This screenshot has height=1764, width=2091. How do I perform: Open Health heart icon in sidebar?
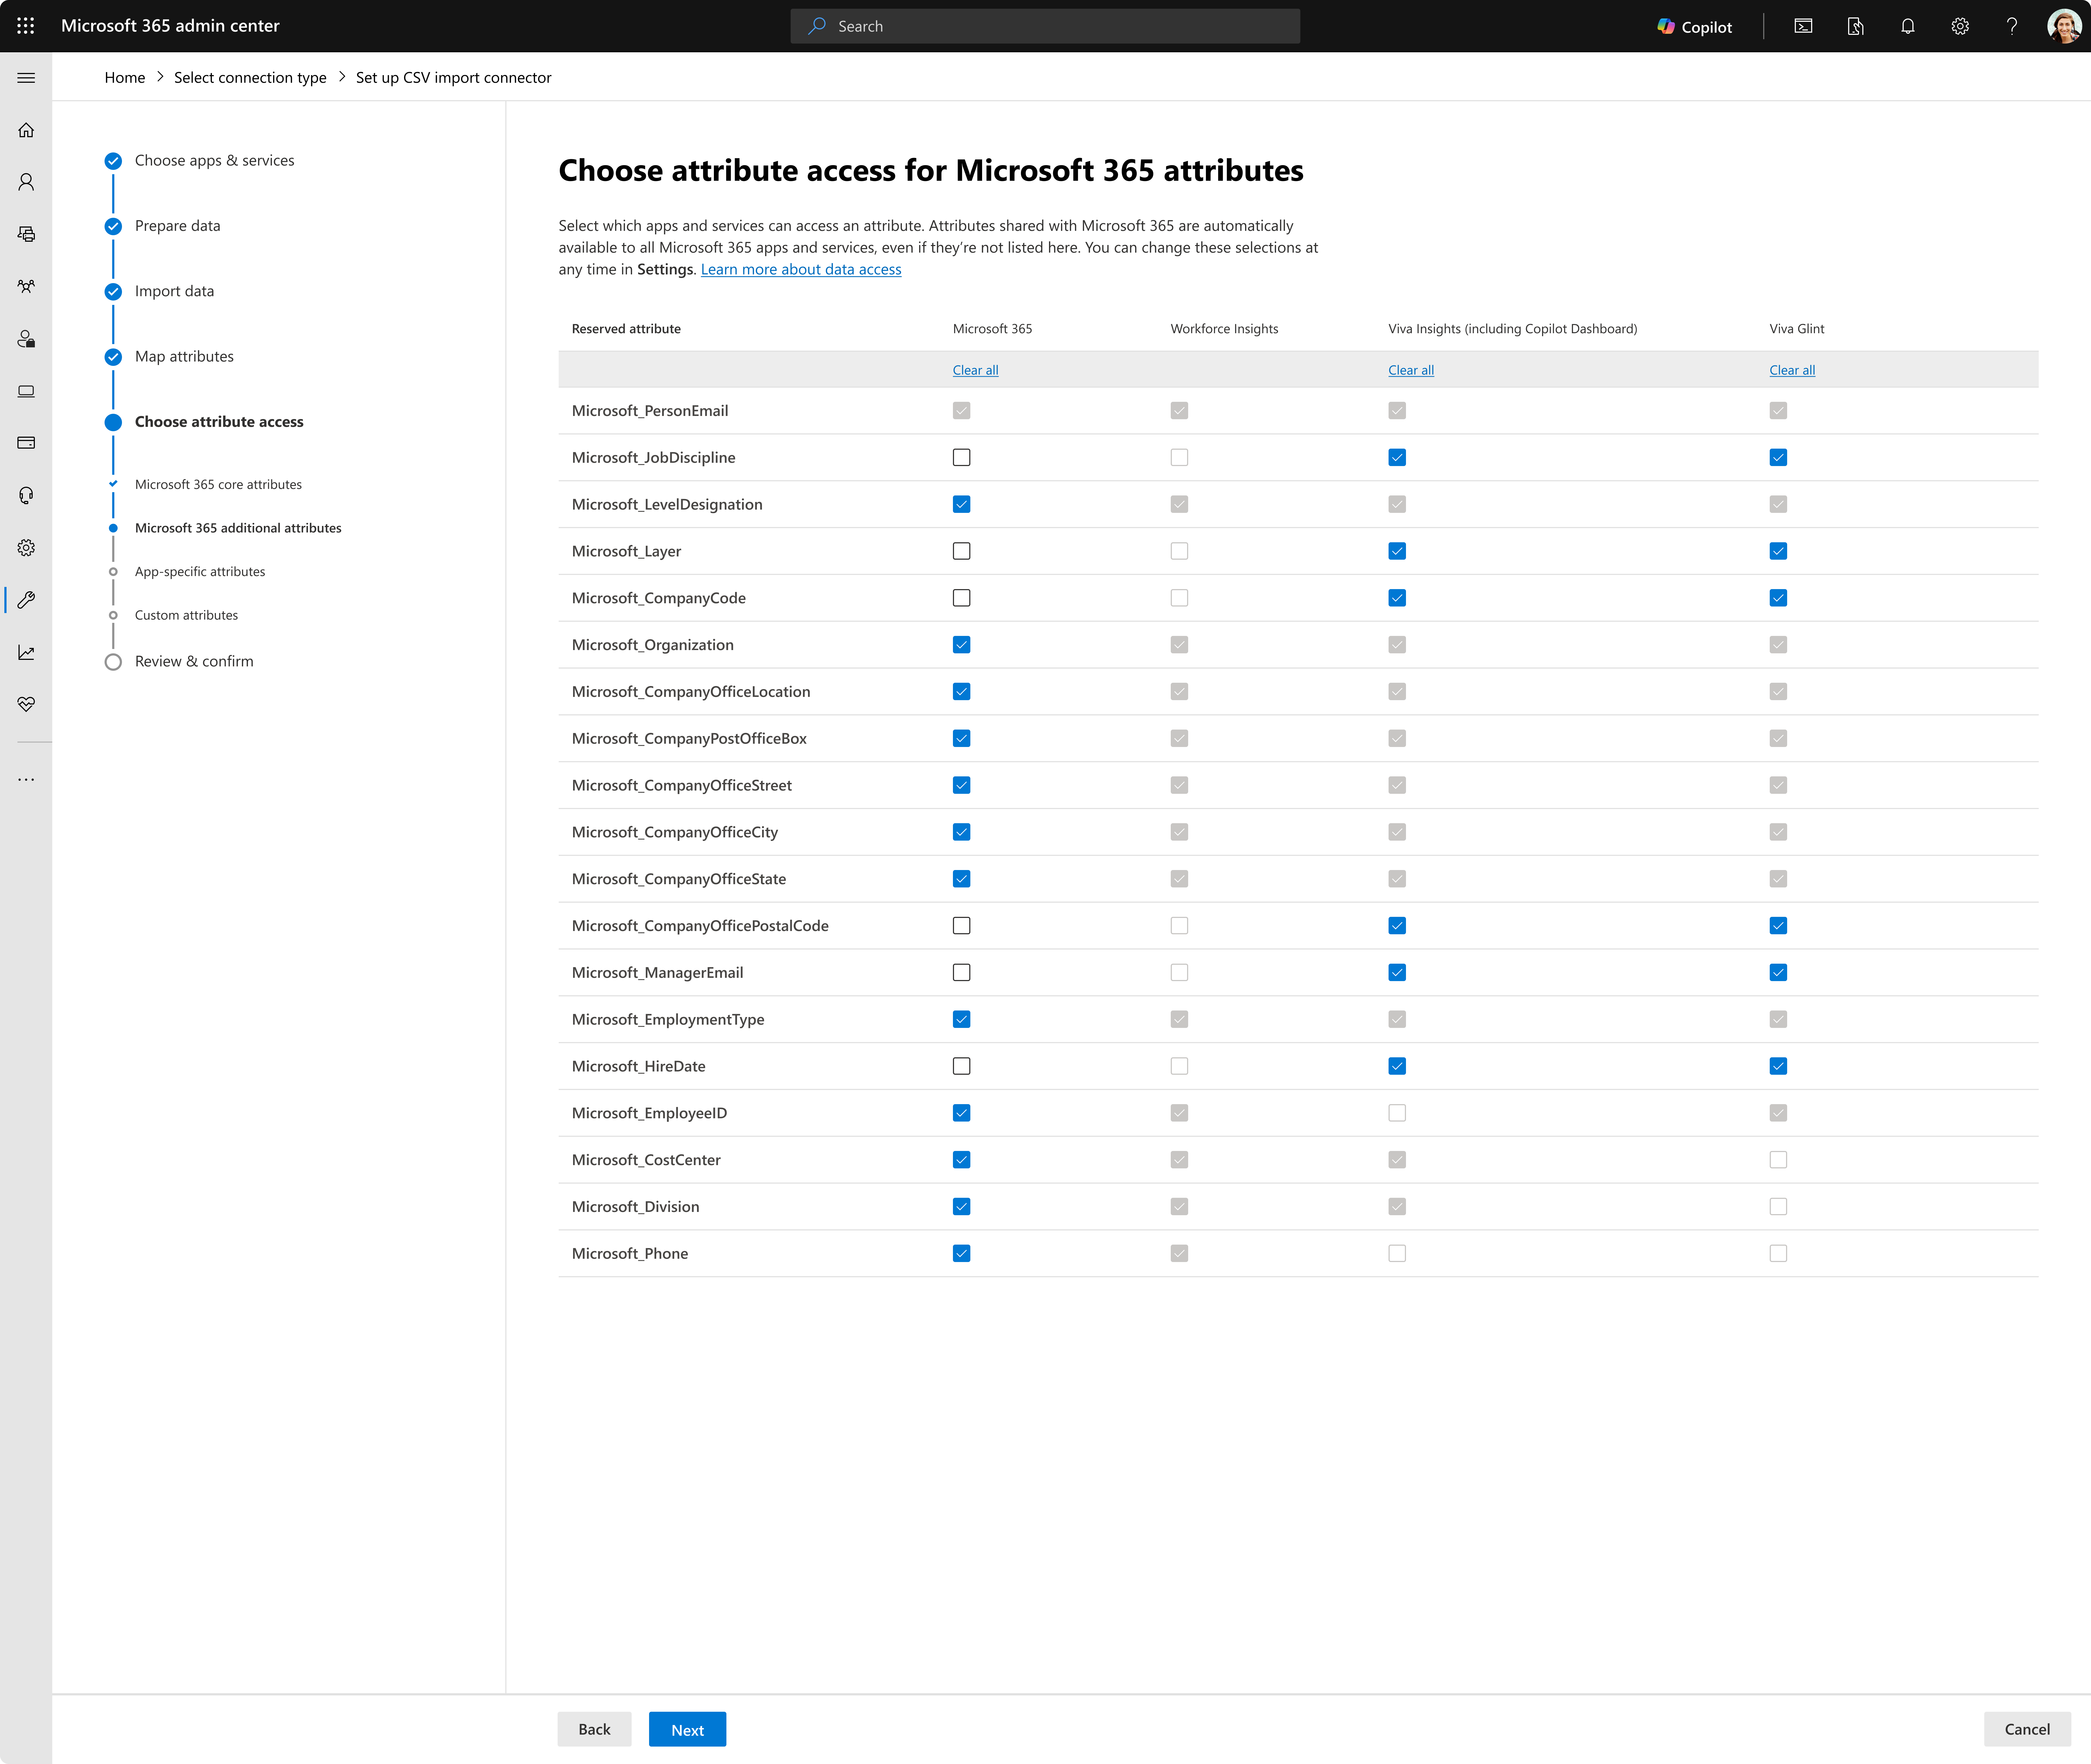click(26, 704)
